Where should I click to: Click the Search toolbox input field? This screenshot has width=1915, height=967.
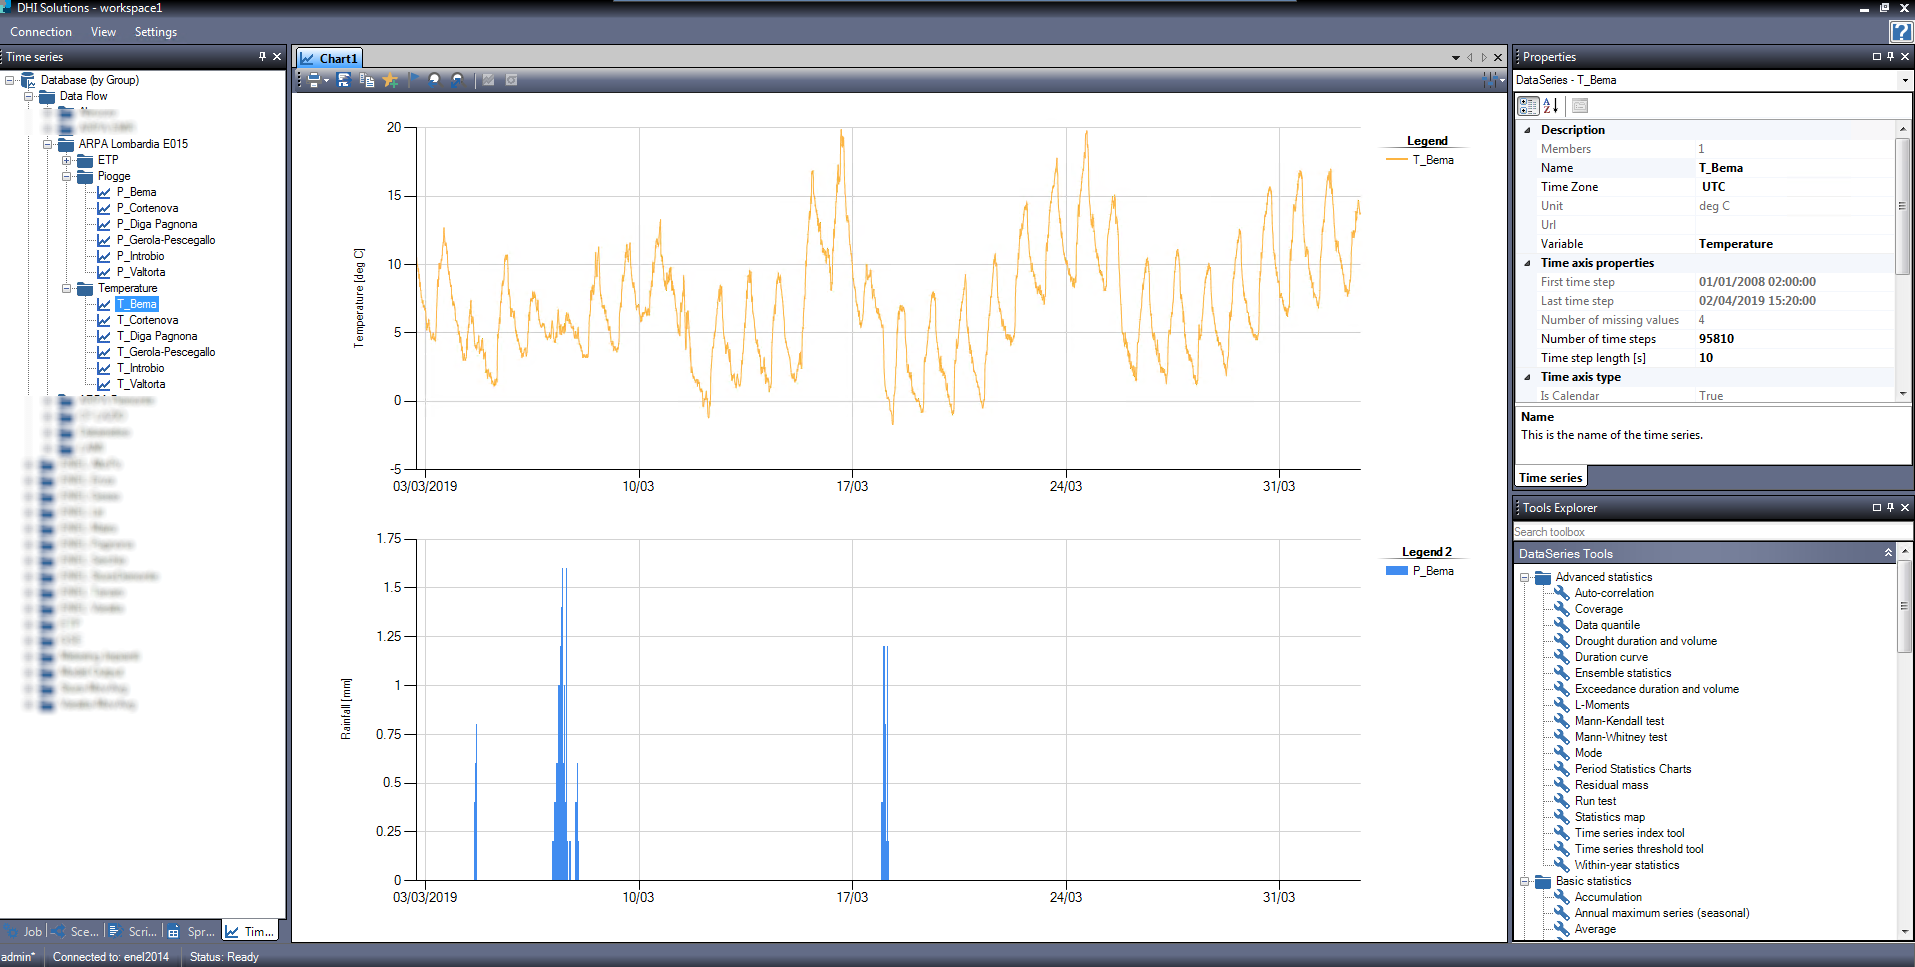(1700, 532)
